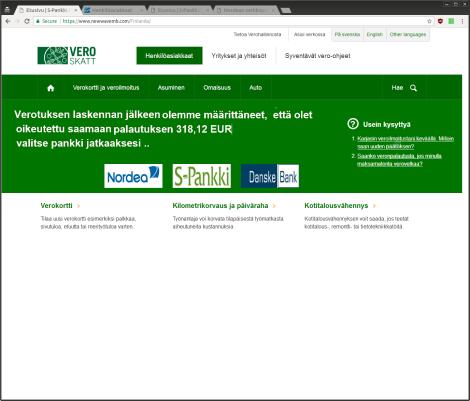Open the Omaisuus nav item
Screen dimensions: 470x401
[x=217, y=88]
